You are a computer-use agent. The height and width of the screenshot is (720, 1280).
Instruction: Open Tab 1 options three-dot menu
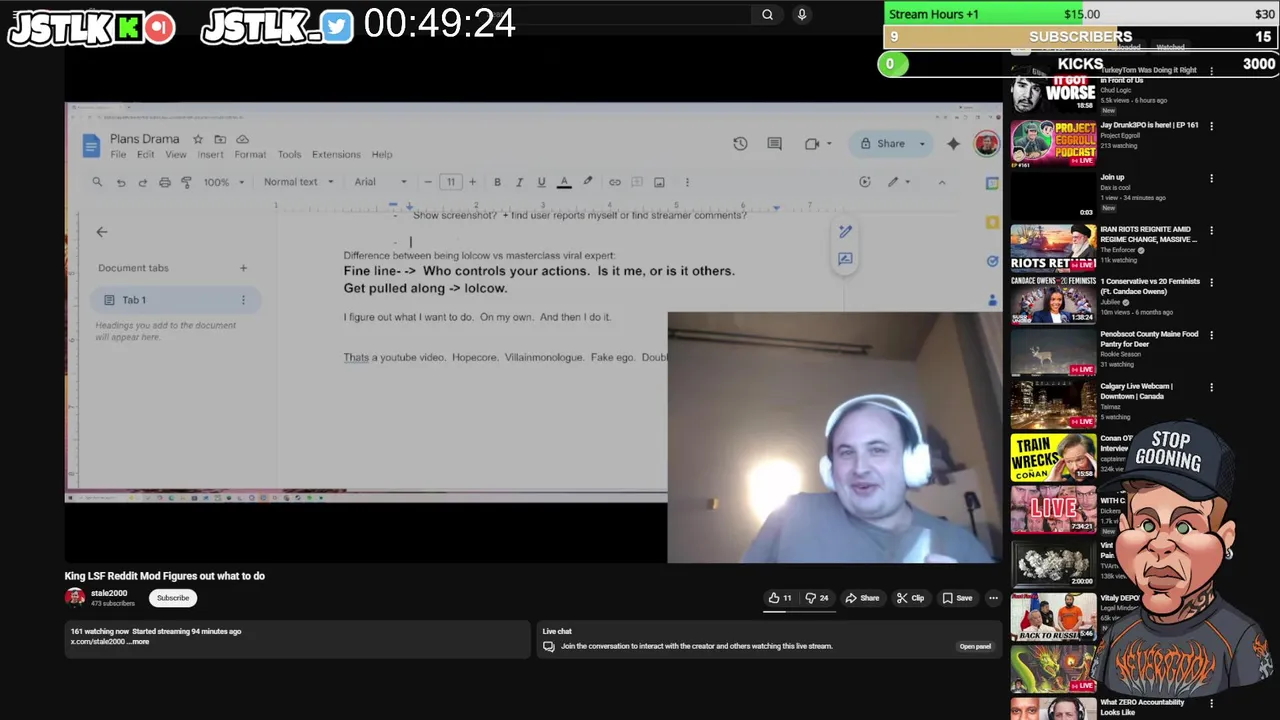coord(243,300)
